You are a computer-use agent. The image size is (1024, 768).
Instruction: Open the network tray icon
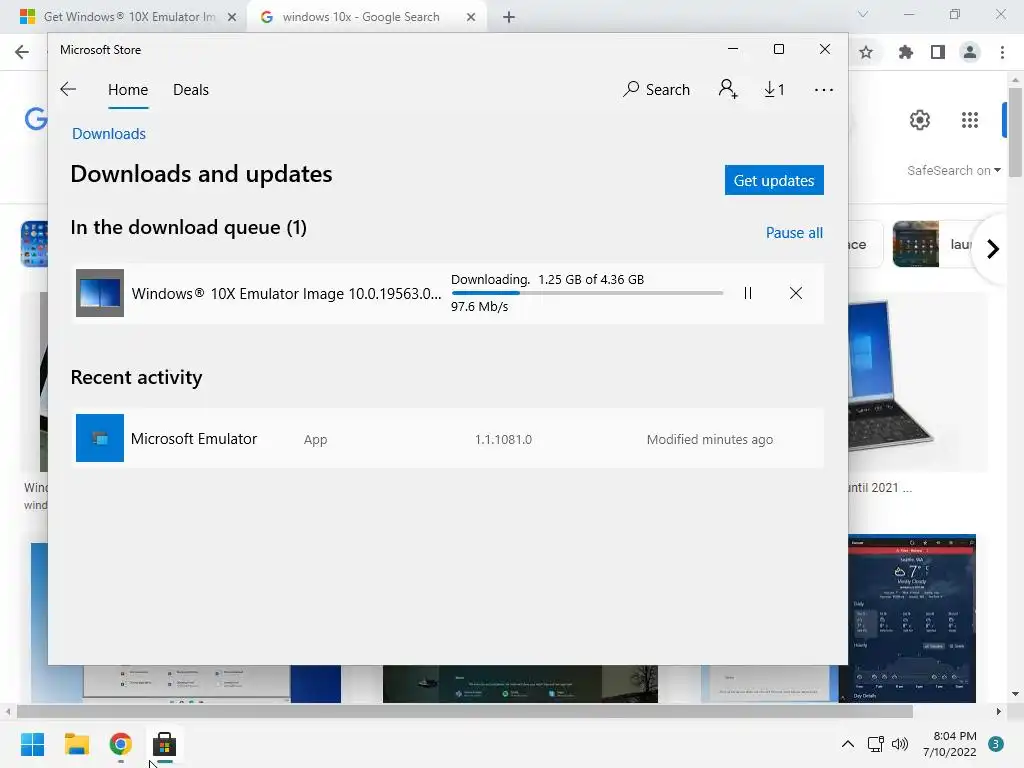pos(875,743)
